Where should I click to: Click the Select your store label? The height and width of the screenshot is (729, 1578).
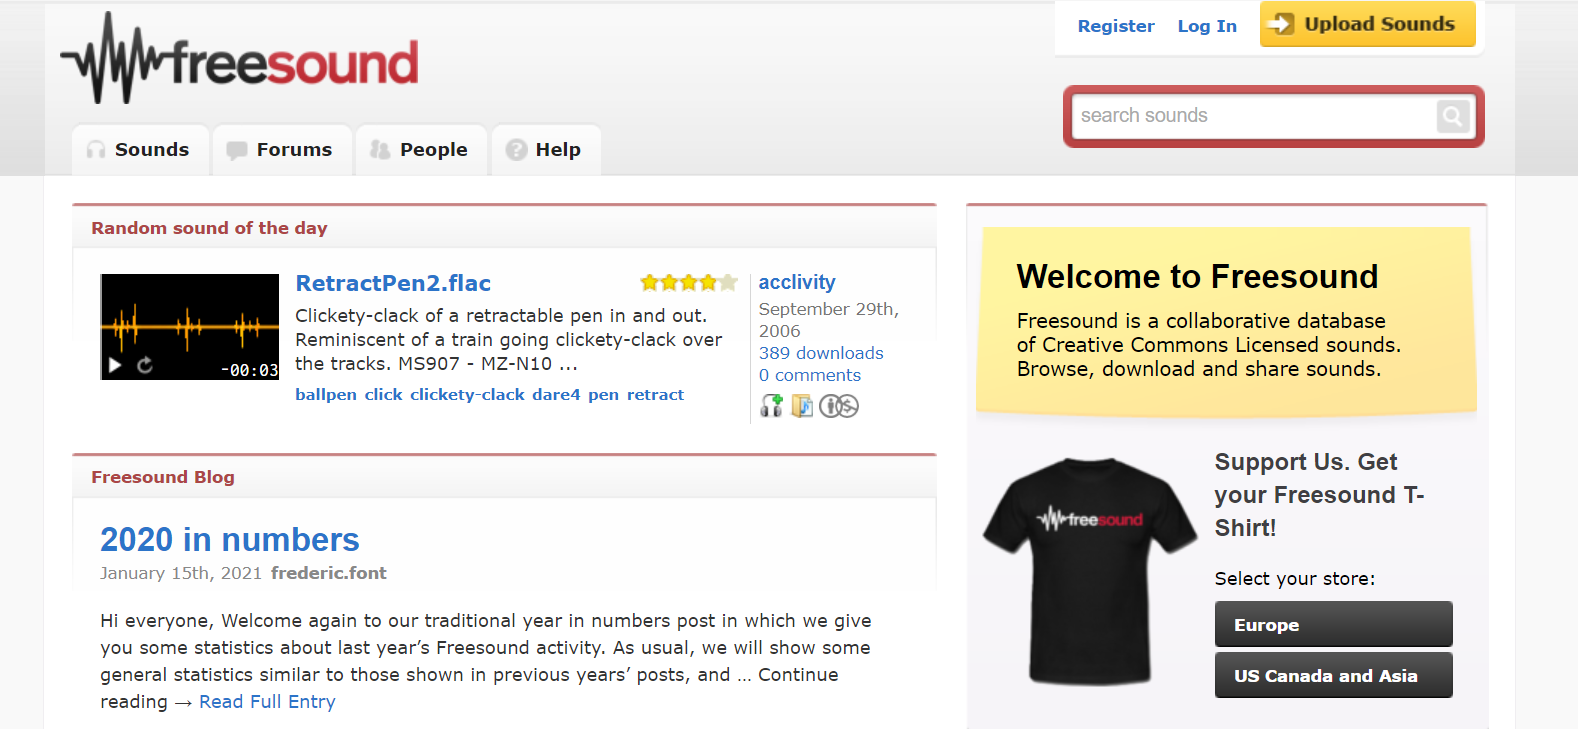(x=1294, y=579)
